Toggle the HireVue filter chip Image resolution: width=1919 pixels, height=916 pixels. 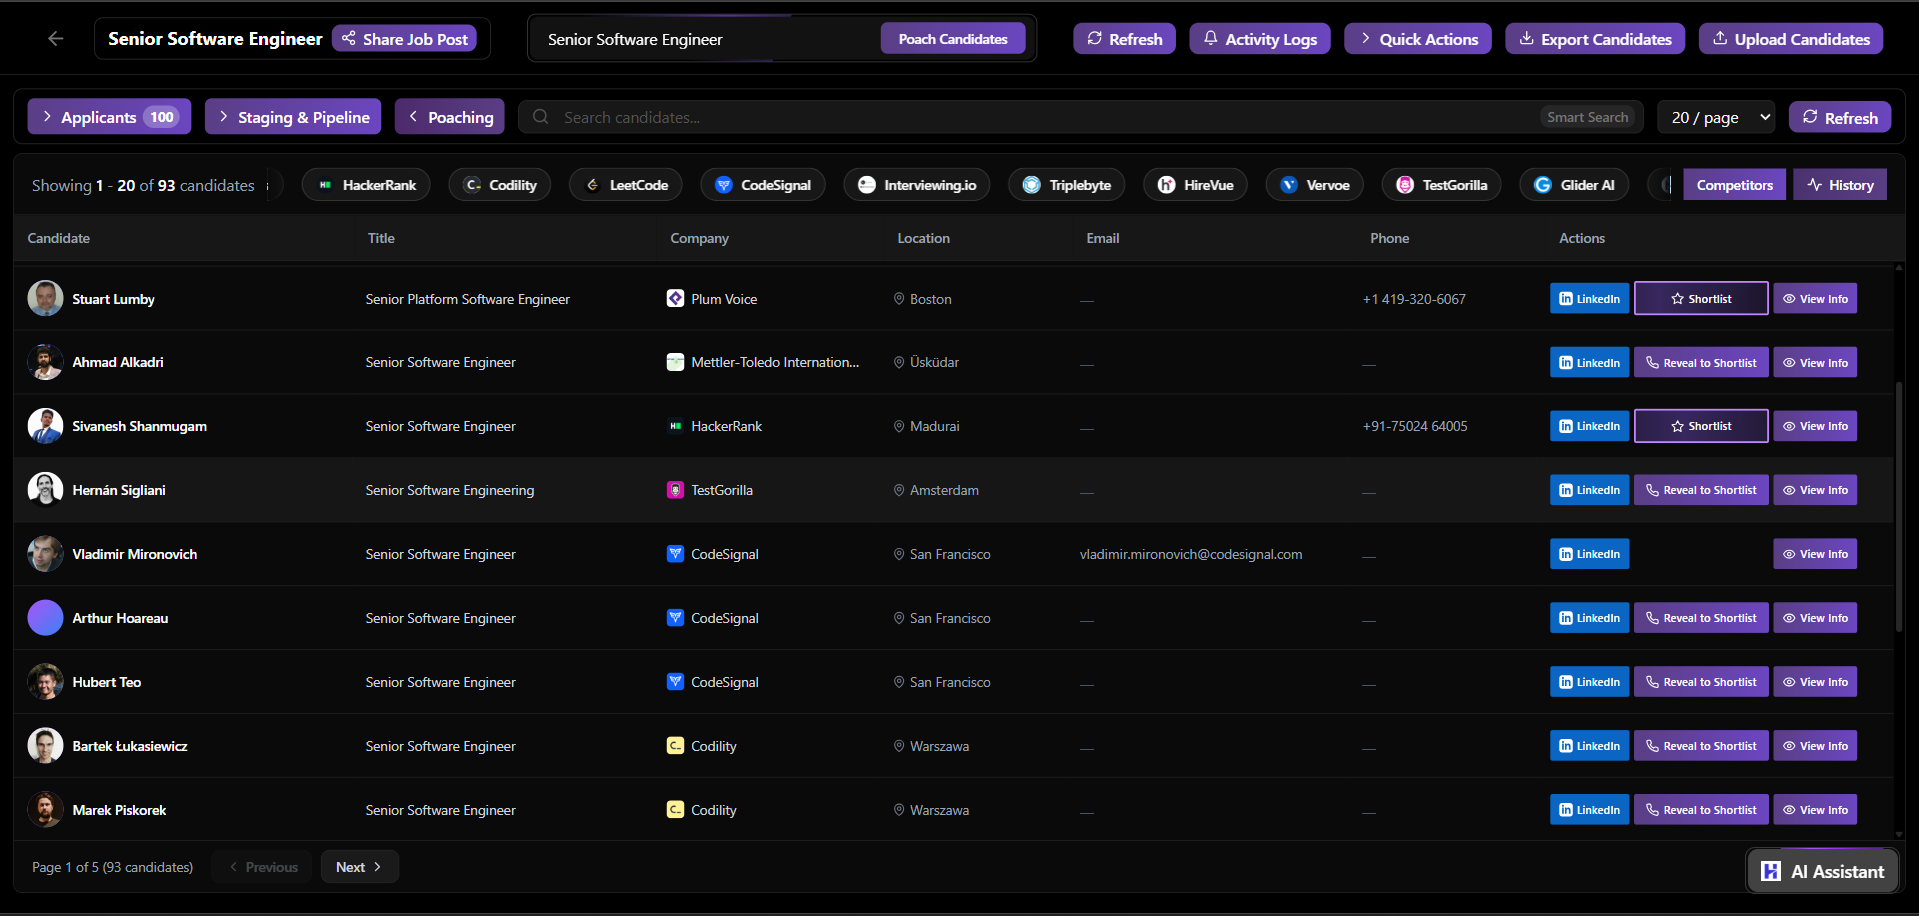click(1195, 185)
